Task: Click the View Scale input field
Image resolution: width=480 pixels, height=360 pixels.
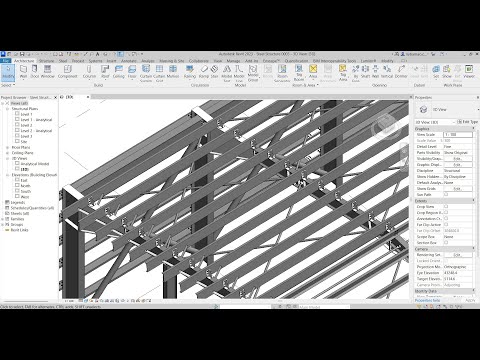Action: (458, 134)
